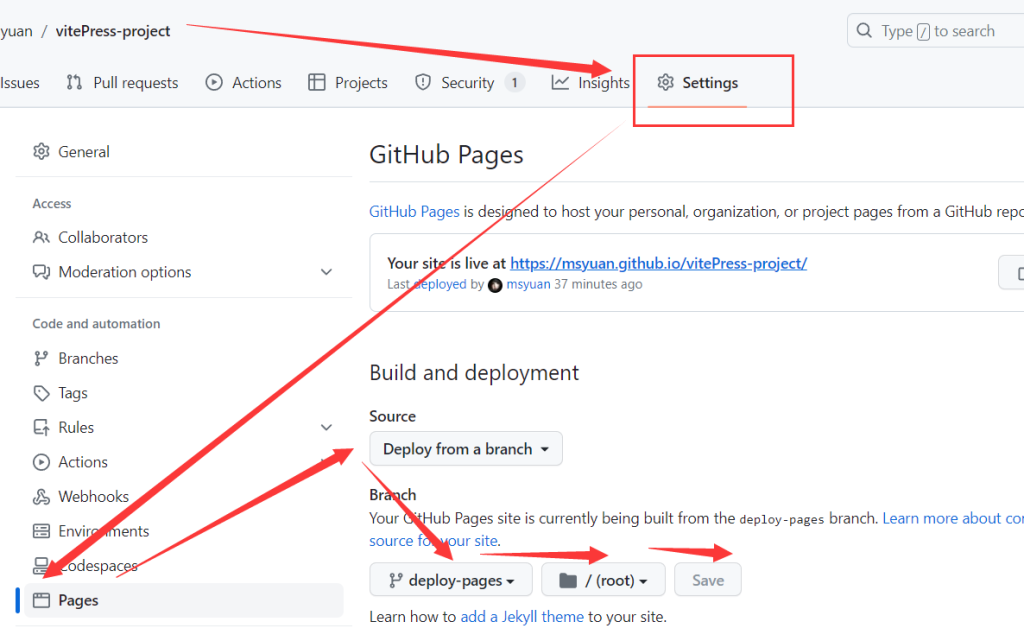Open the add a Jekyll theme link
This screenshot has width=1024, height=641.
click(521, 616)
